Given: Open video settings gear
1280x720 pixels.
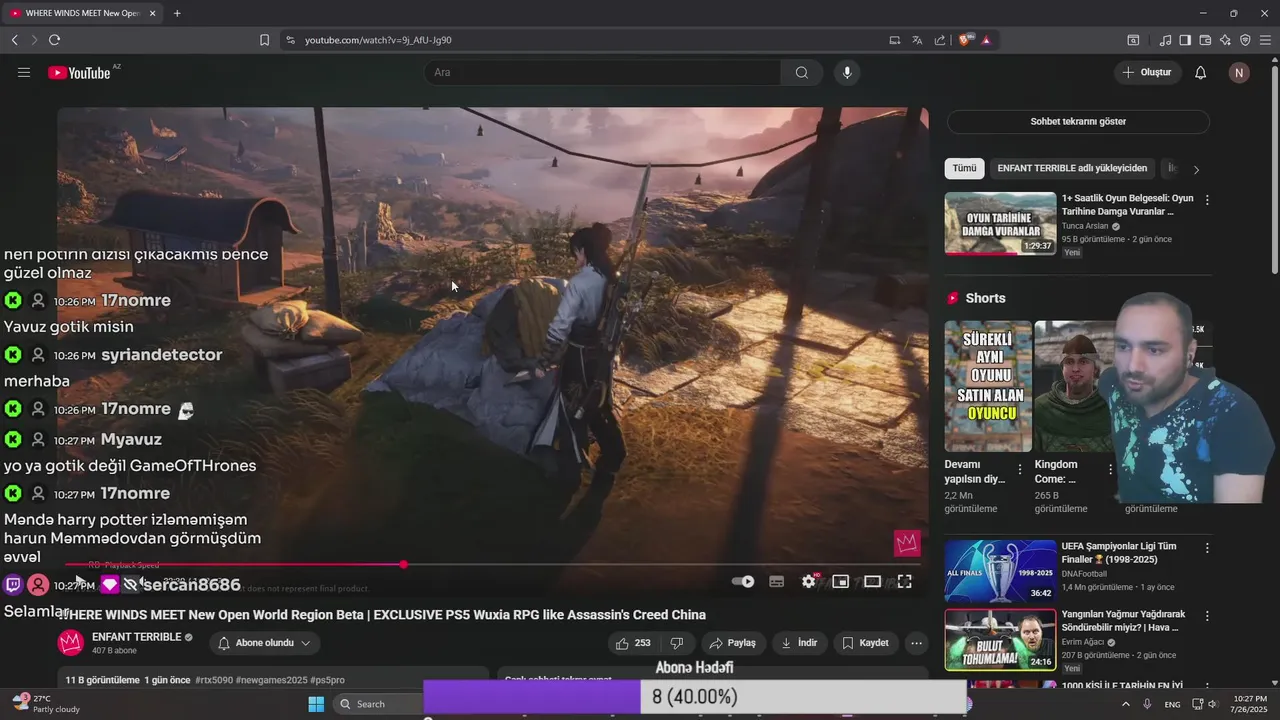Looking at the screenshot, I should tap(809, 582).
